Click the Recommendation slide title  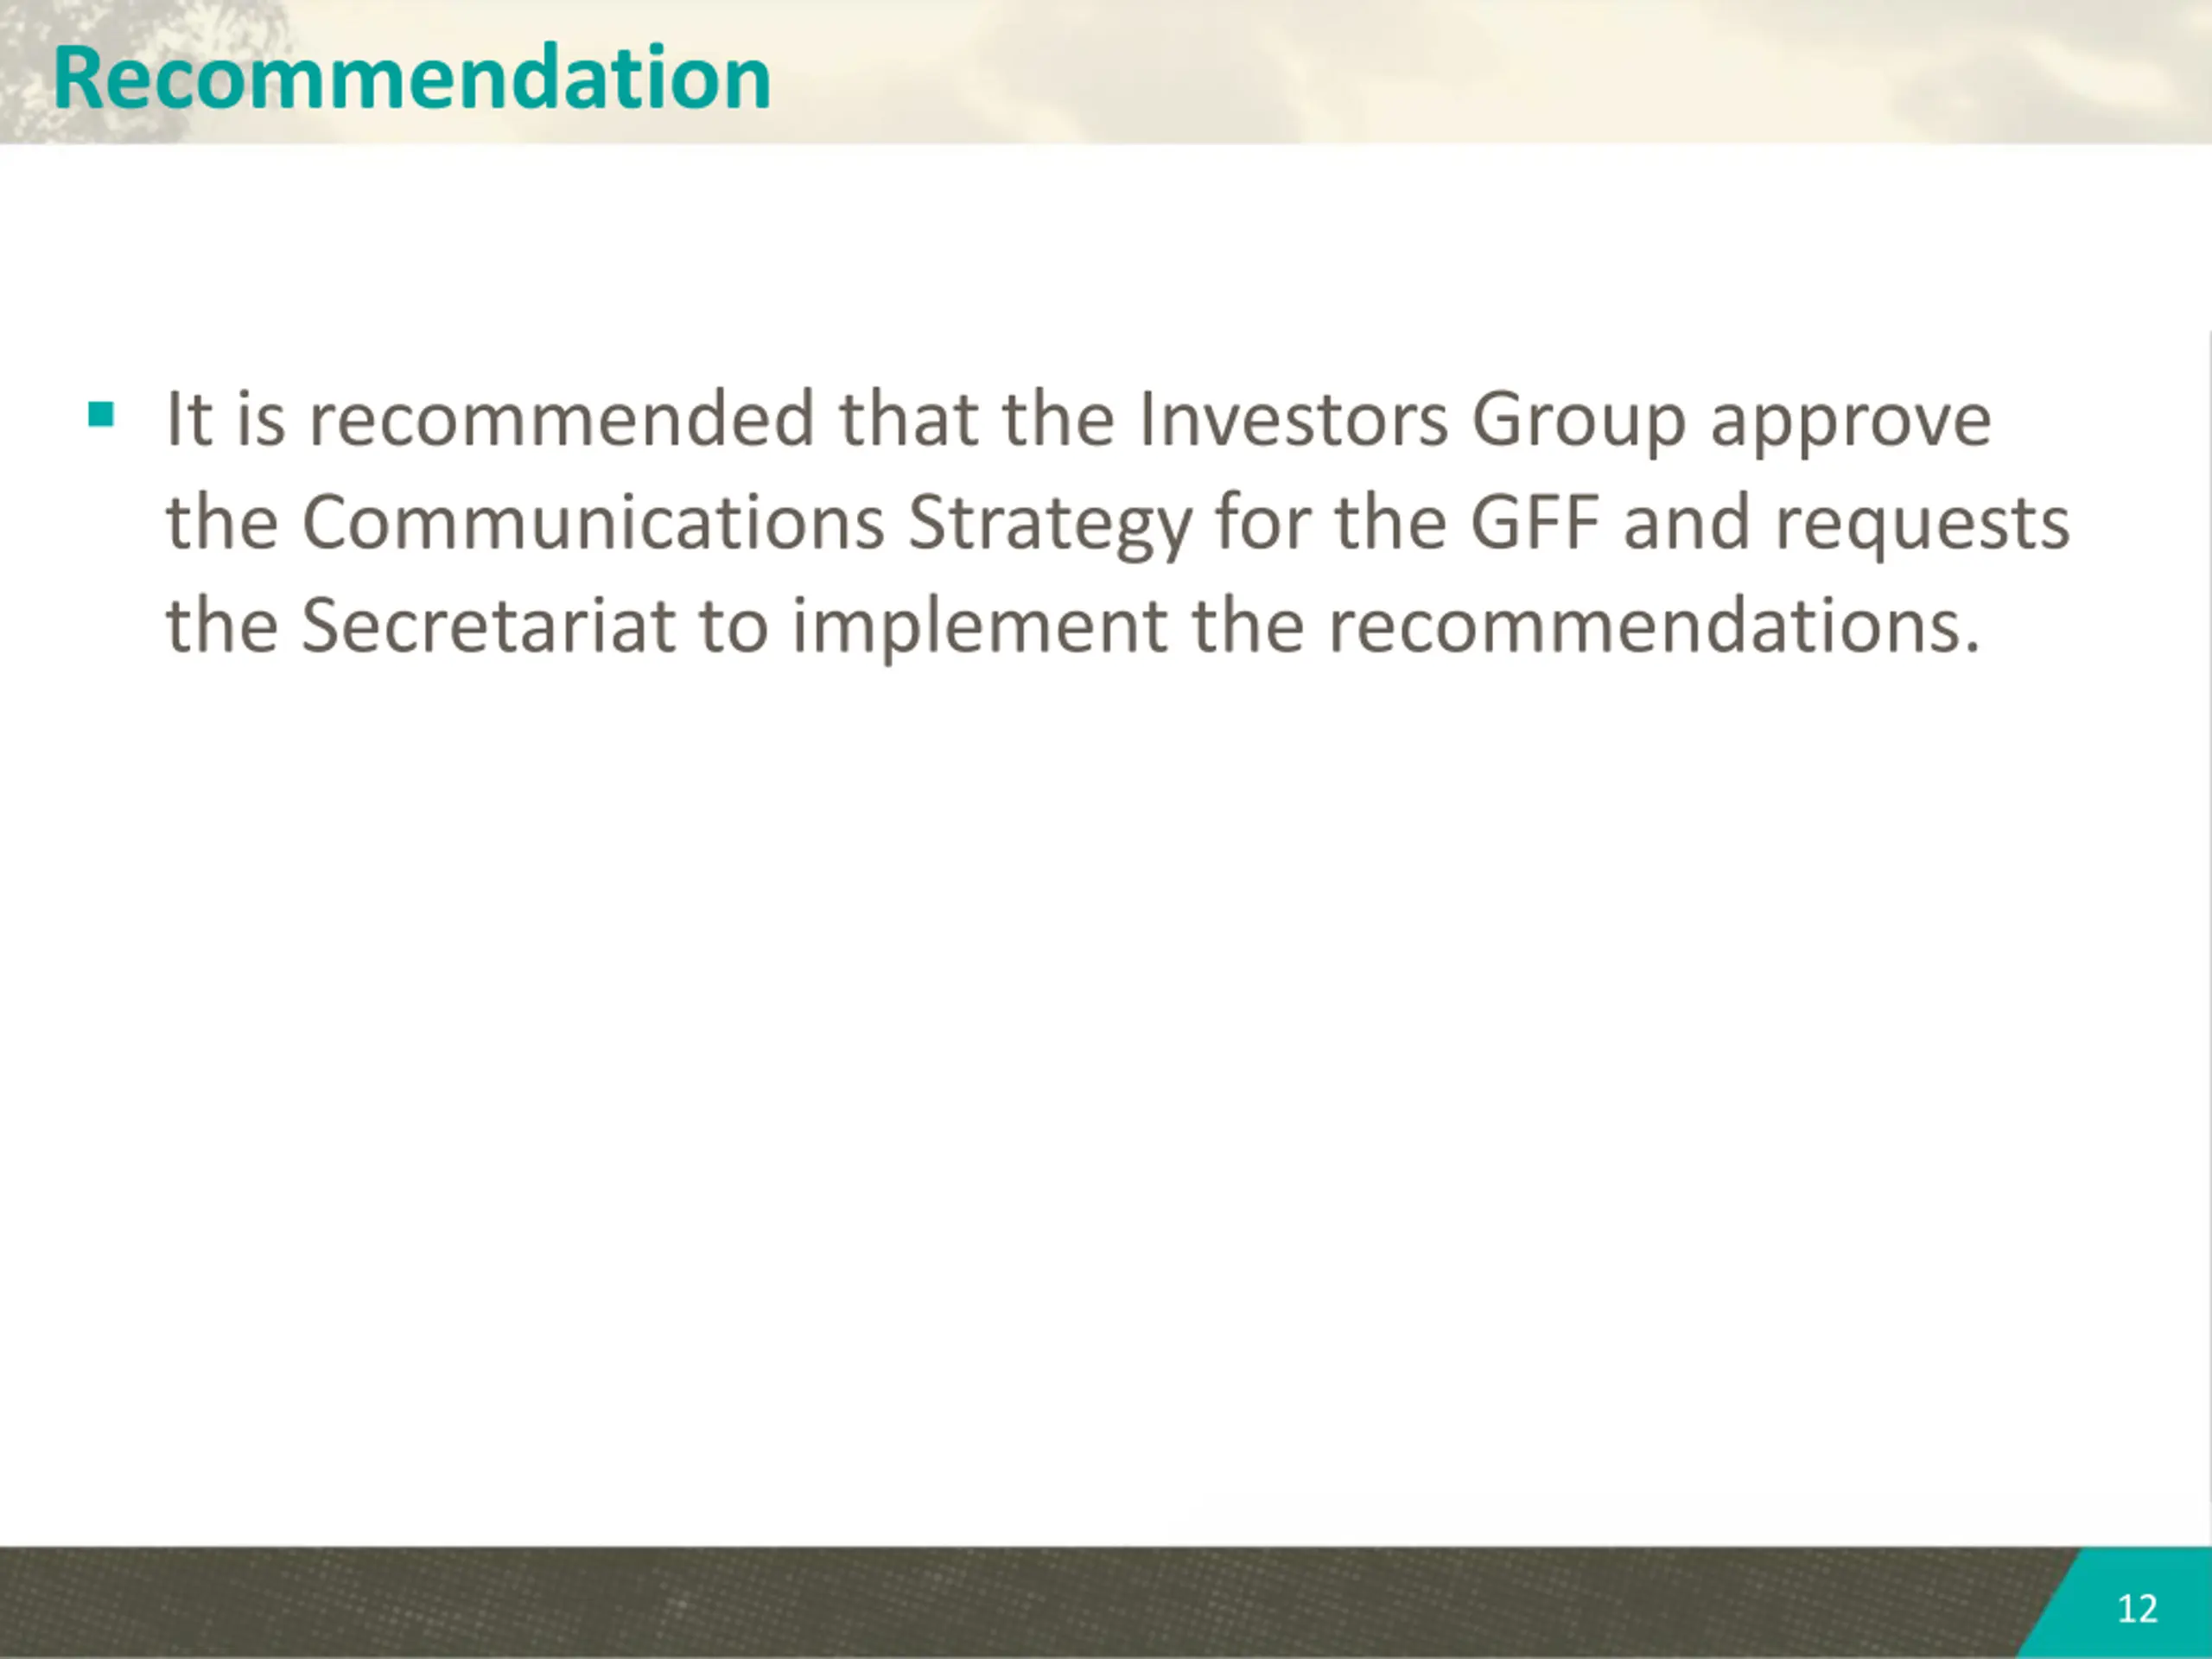(411, 78)
